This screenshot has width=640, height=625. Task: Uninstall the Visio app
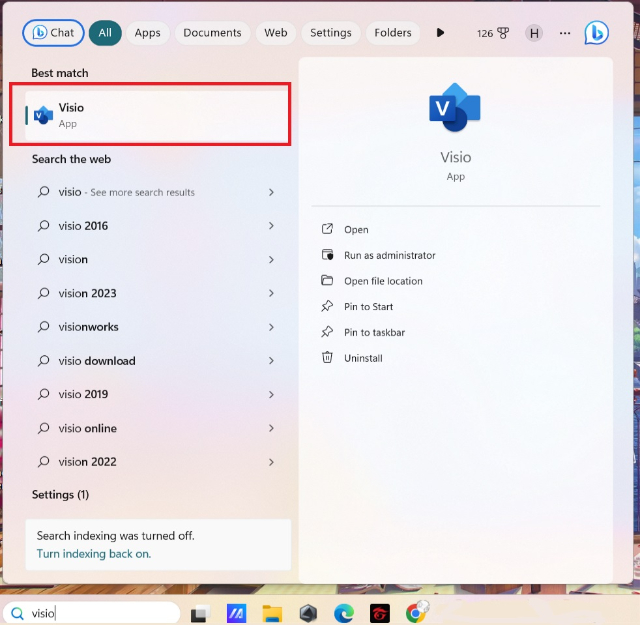363,358
